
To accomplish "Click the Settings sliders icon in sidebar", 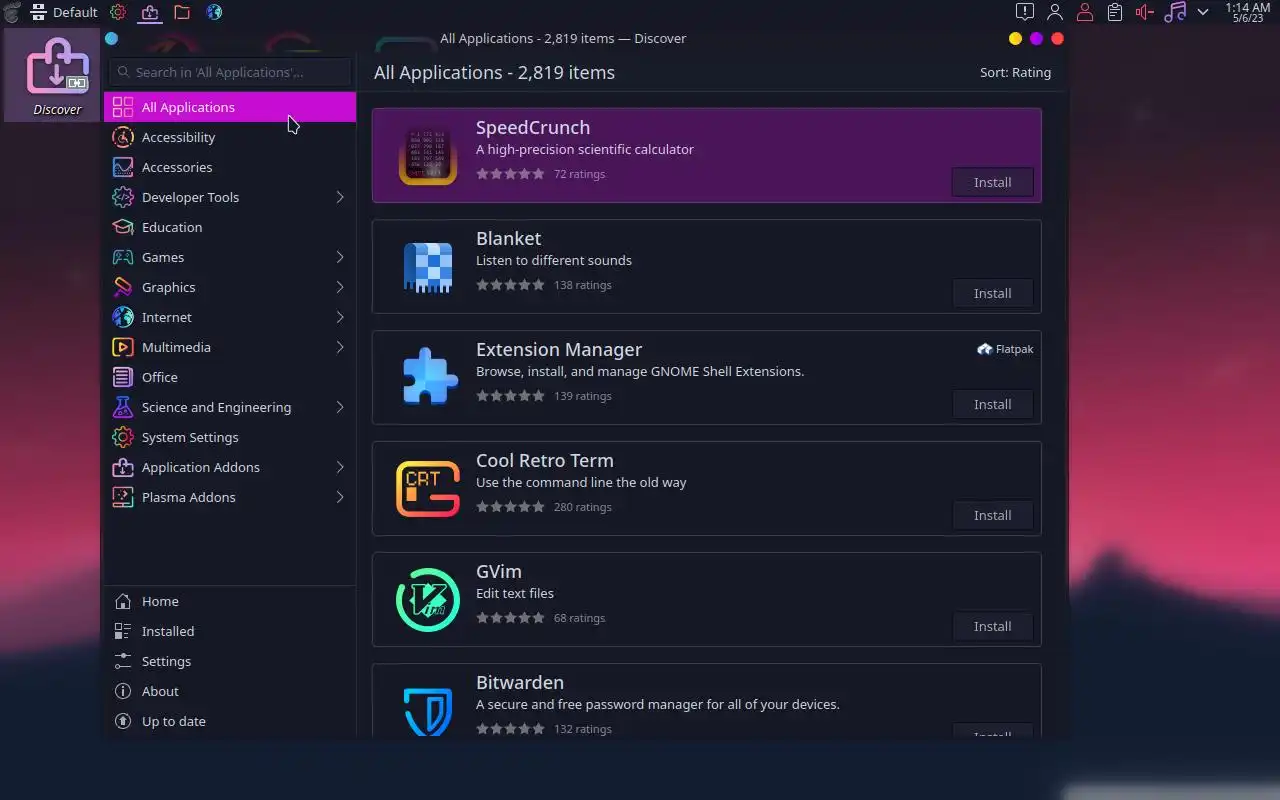I will (x=123, y=661).
